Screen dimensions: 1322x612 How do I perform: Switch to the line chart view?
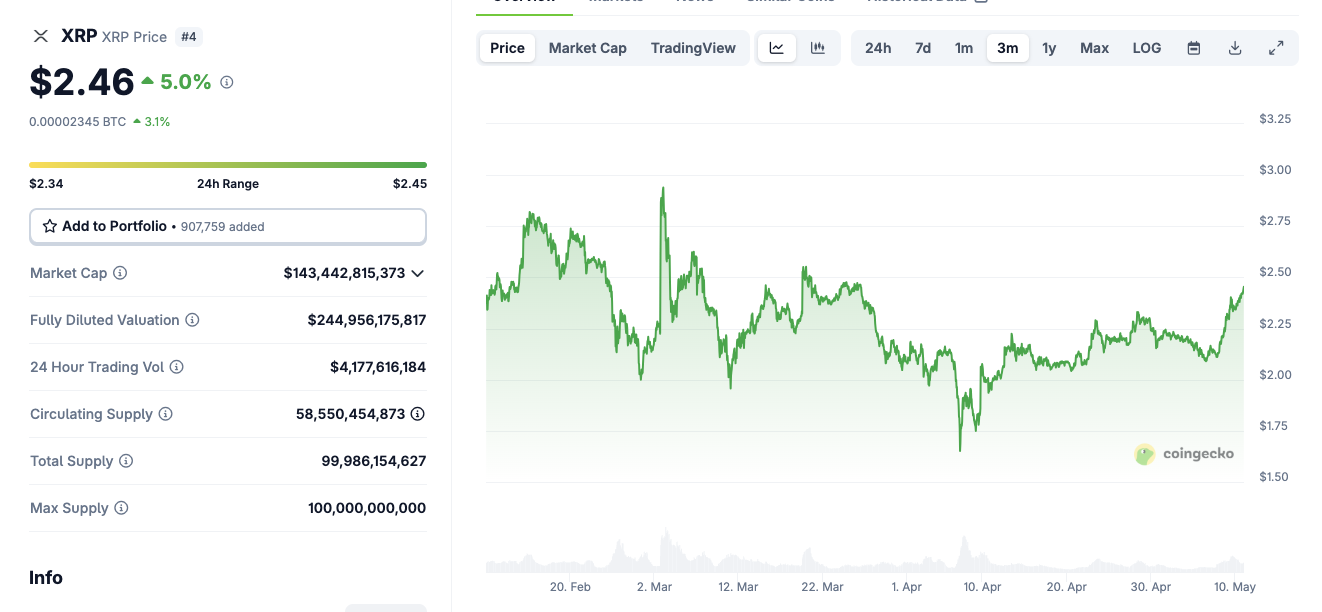coord(777,48)
